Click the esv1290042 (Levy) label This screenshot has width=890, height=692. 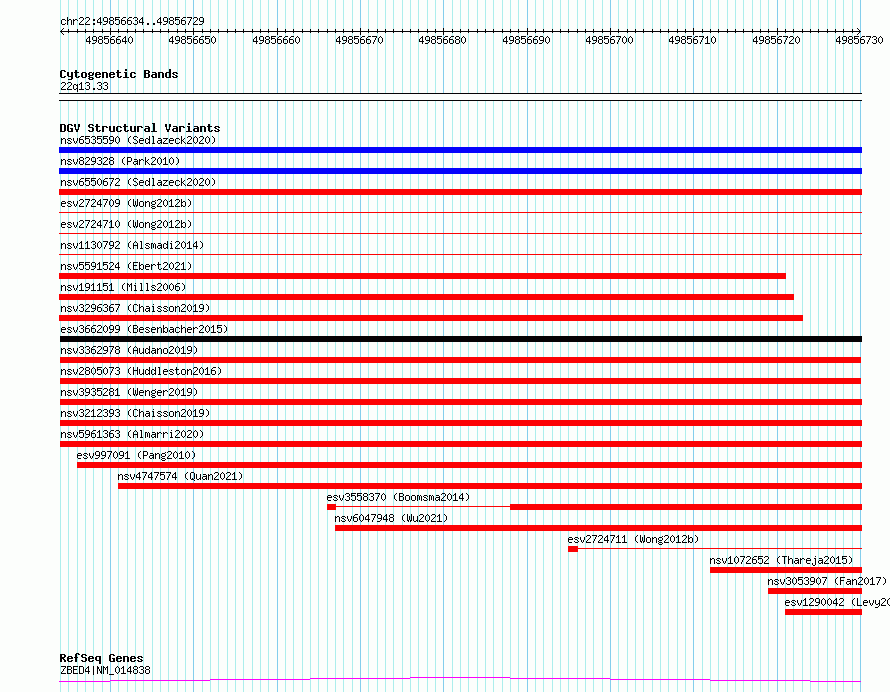coord(837,602)
